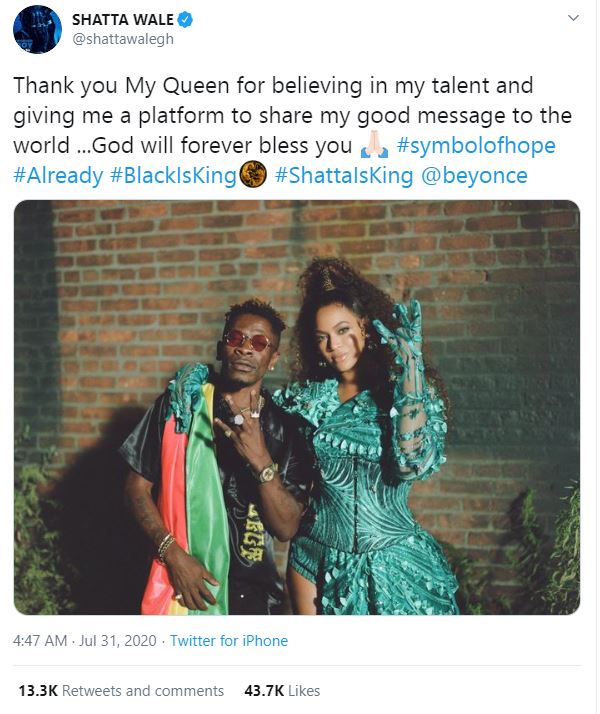Open the tweet options chevron menu

click(574, 18)
